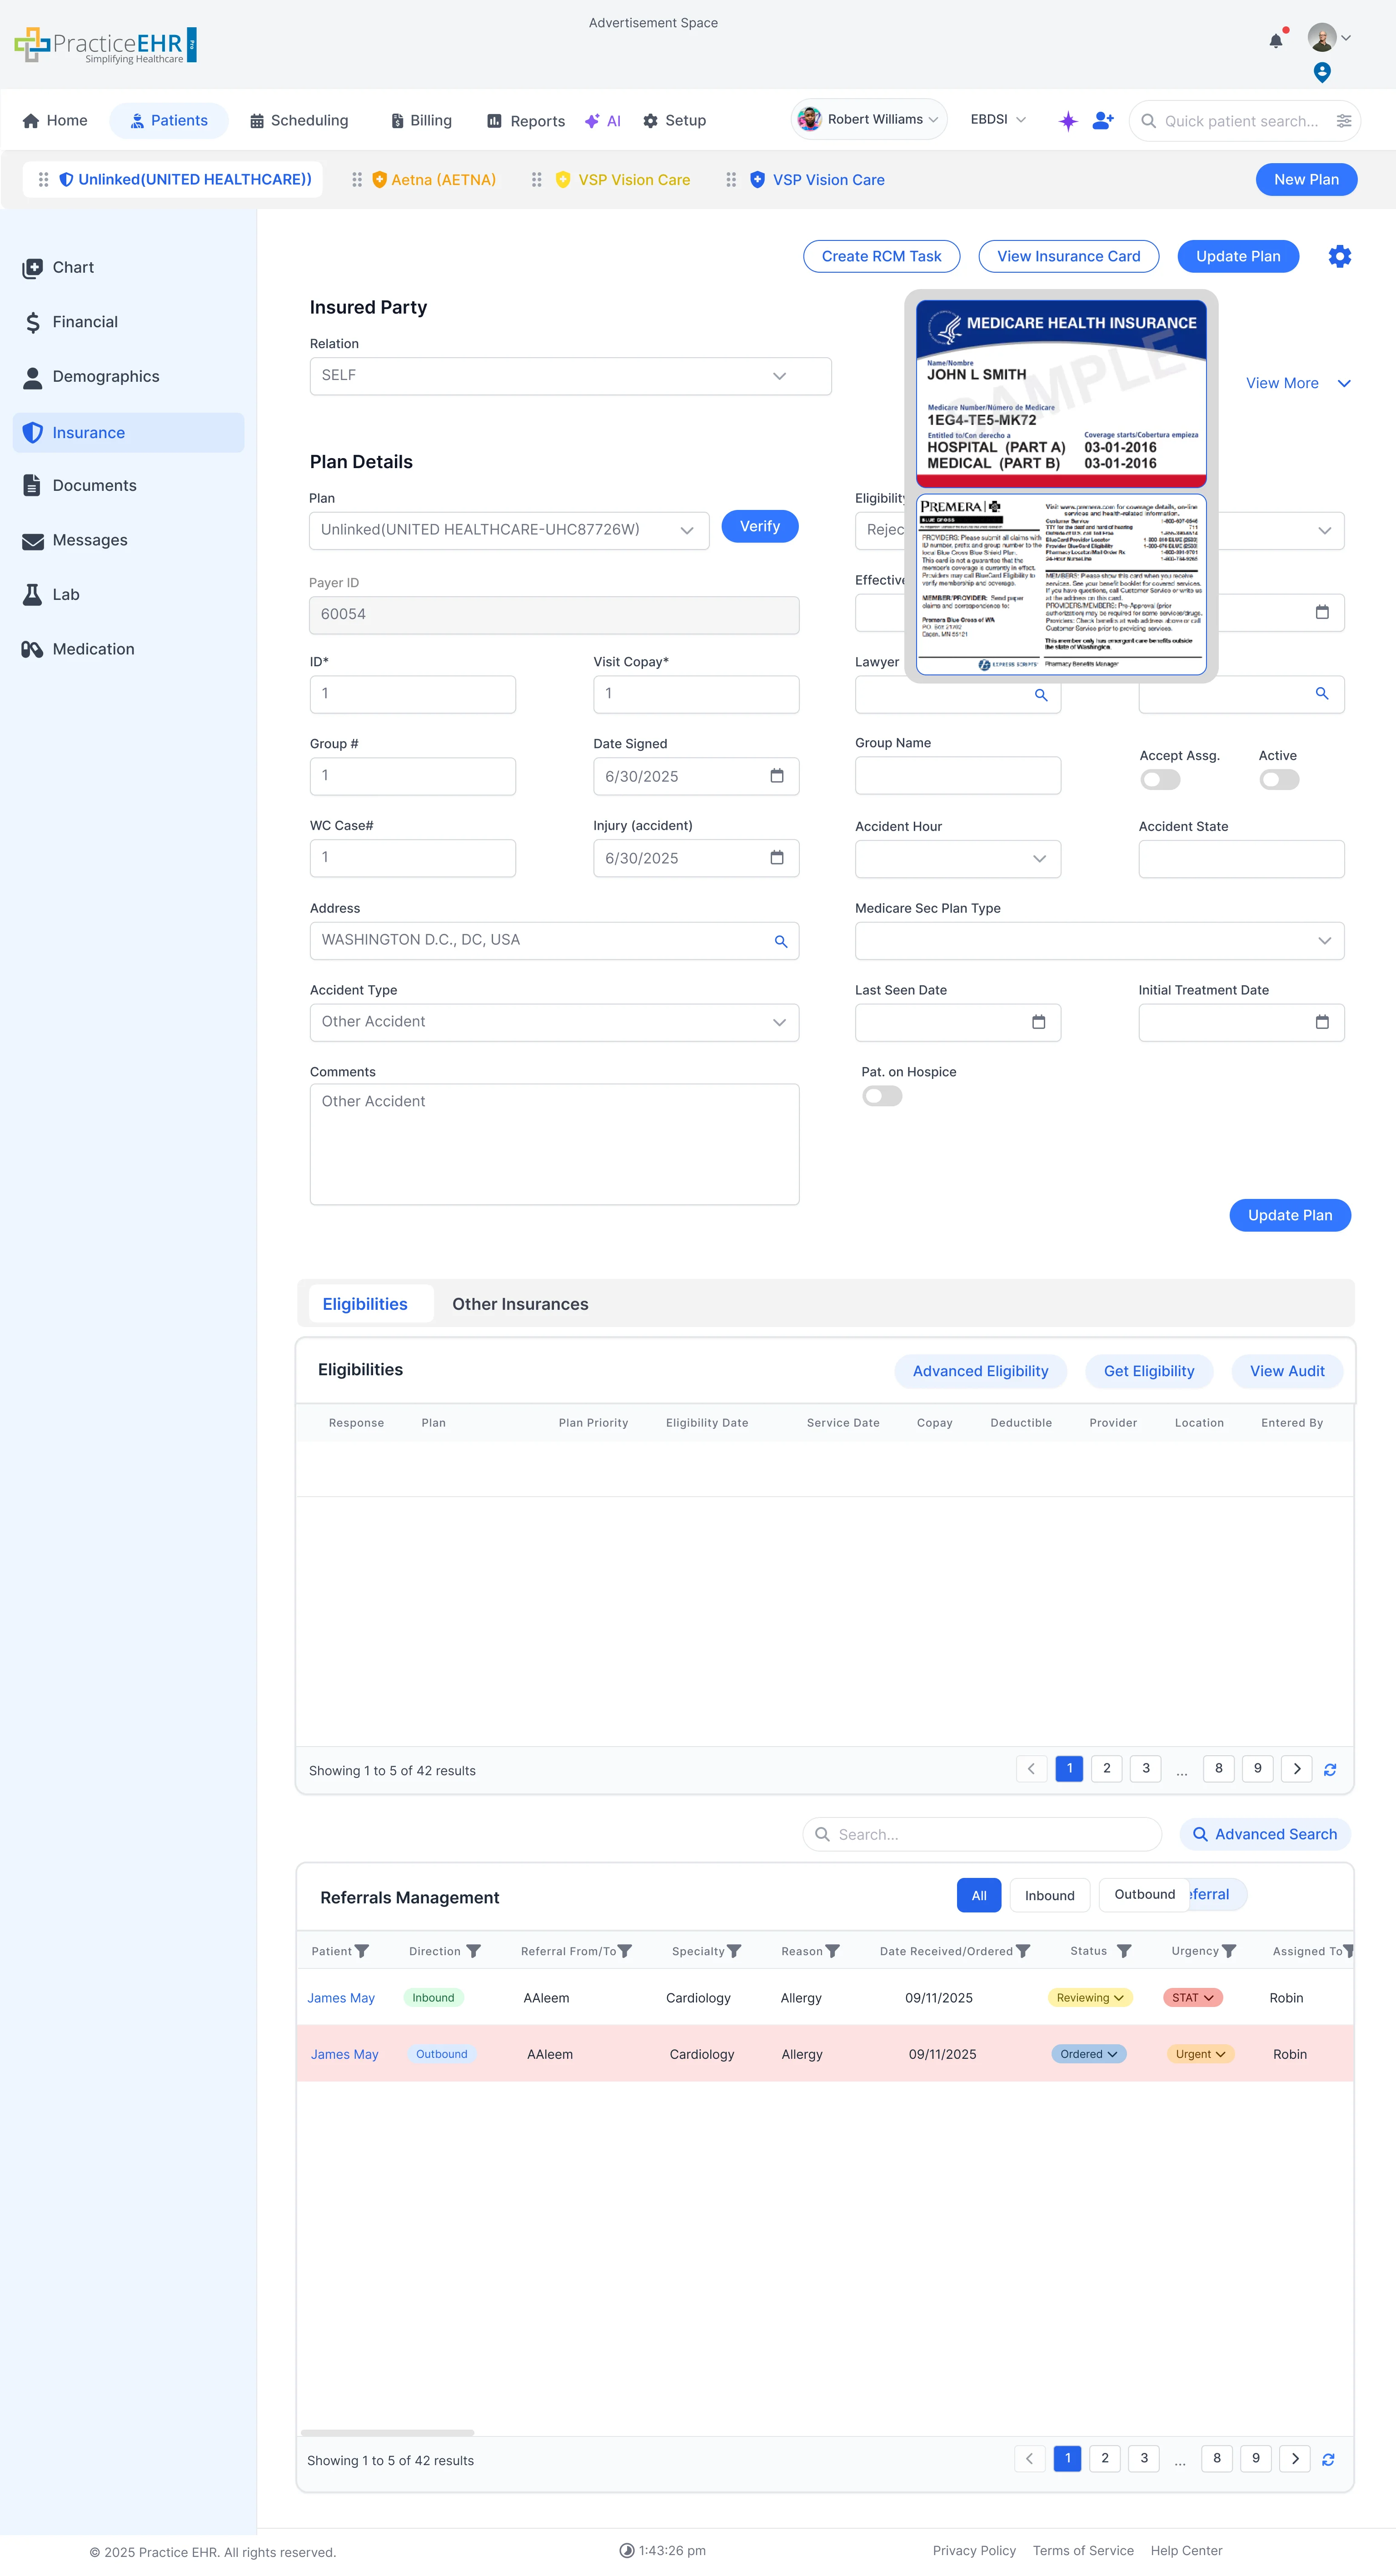Open the Relation dropdown

[x=570, y=376]
